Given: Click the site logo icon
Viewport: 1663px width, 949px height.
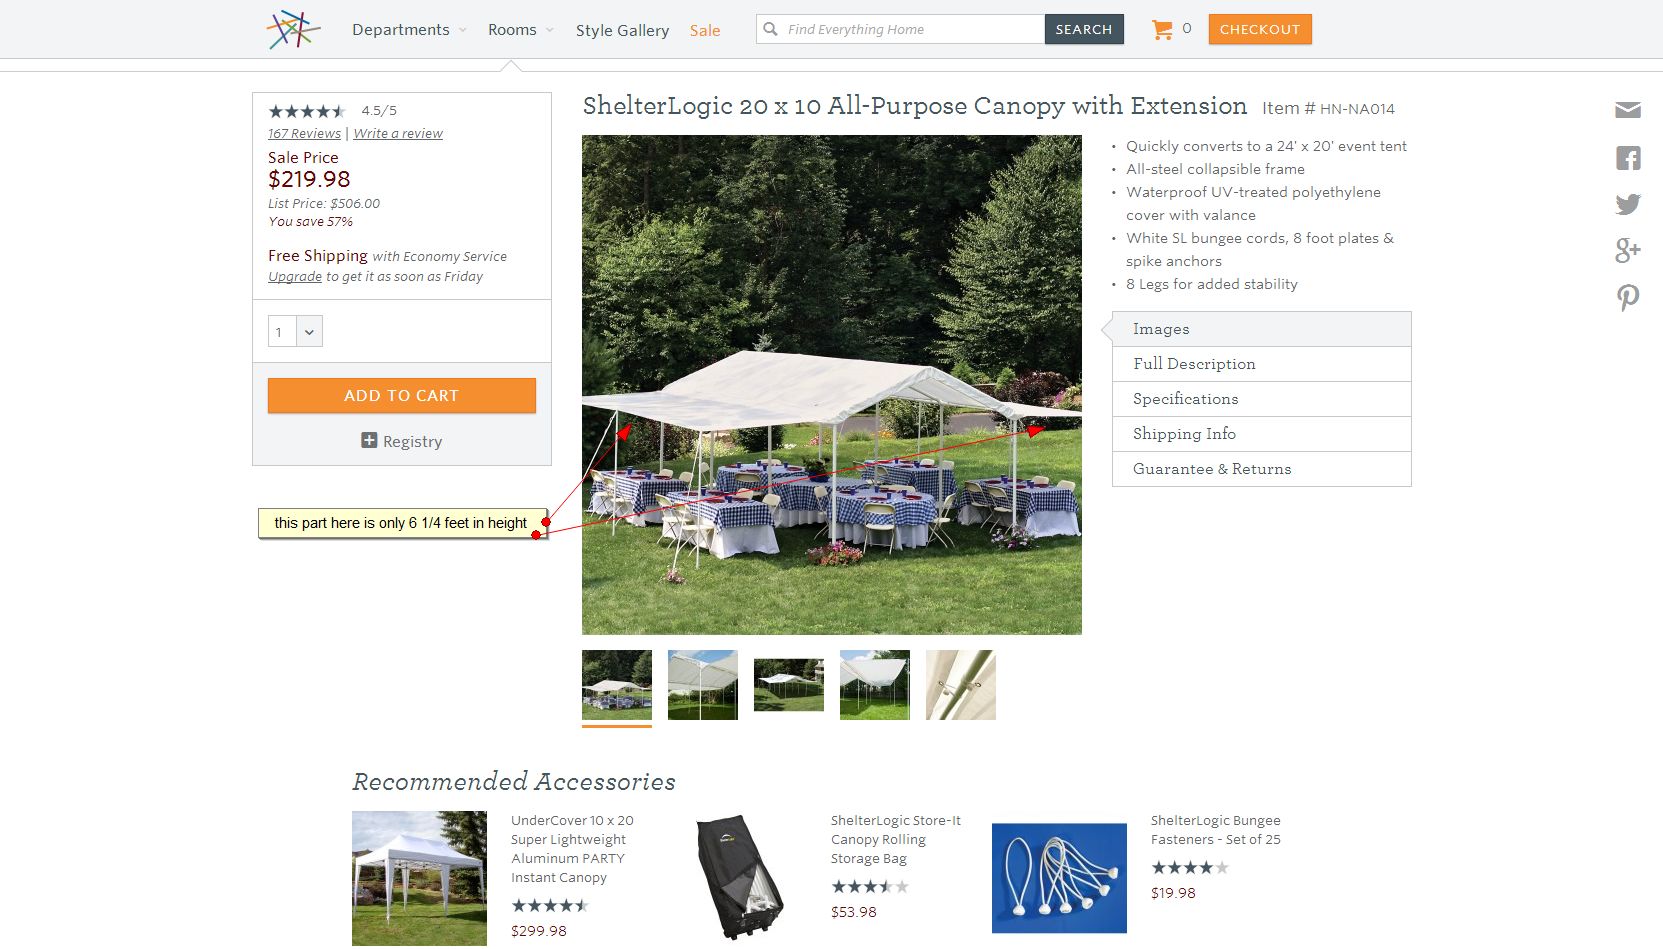Looking at the screenshot, I should [293, 30].
